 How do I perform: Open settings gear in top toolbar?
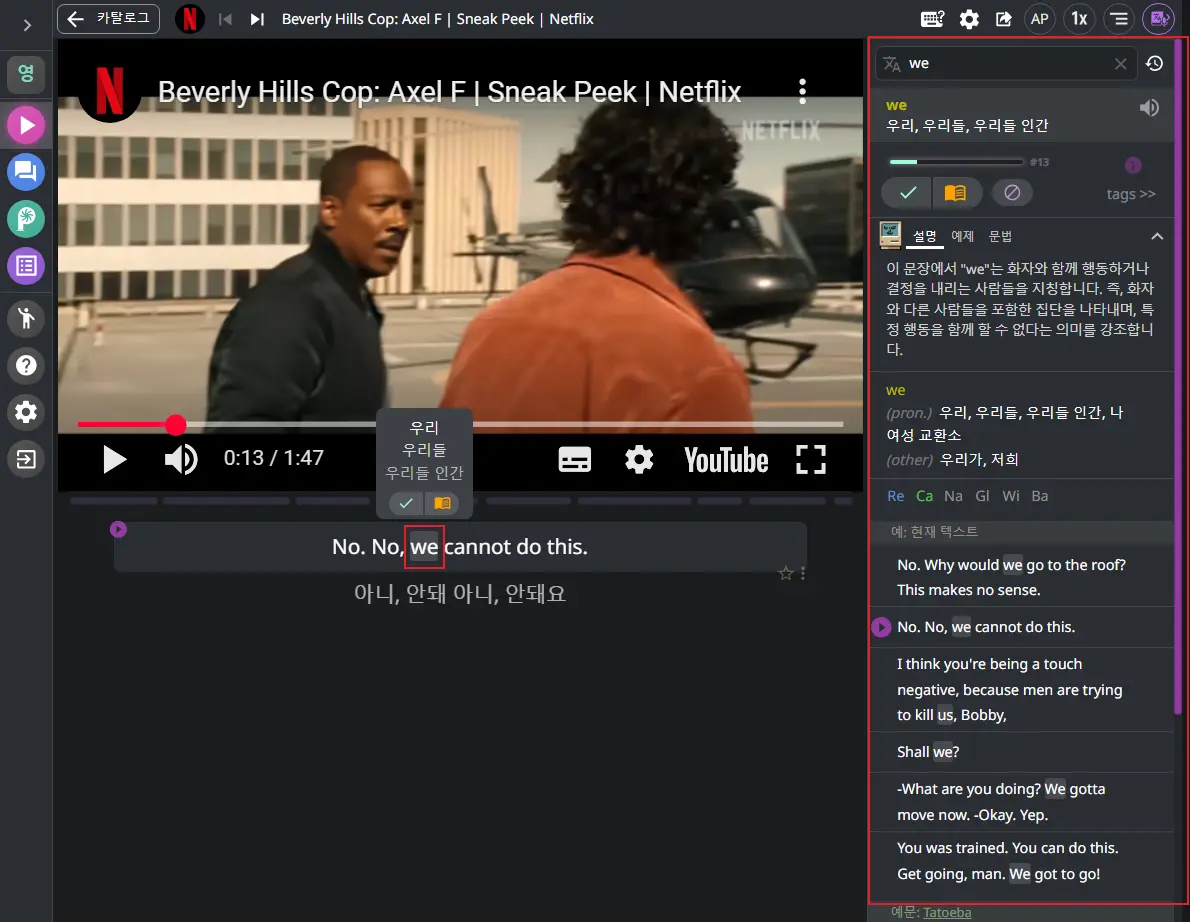pyautogui.click(x=969, y=19)
